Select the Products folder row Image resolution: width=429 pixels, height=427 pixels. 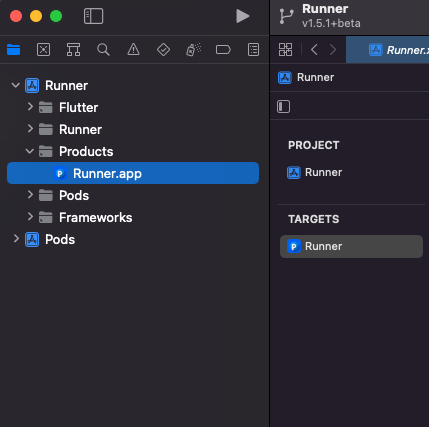133,151
